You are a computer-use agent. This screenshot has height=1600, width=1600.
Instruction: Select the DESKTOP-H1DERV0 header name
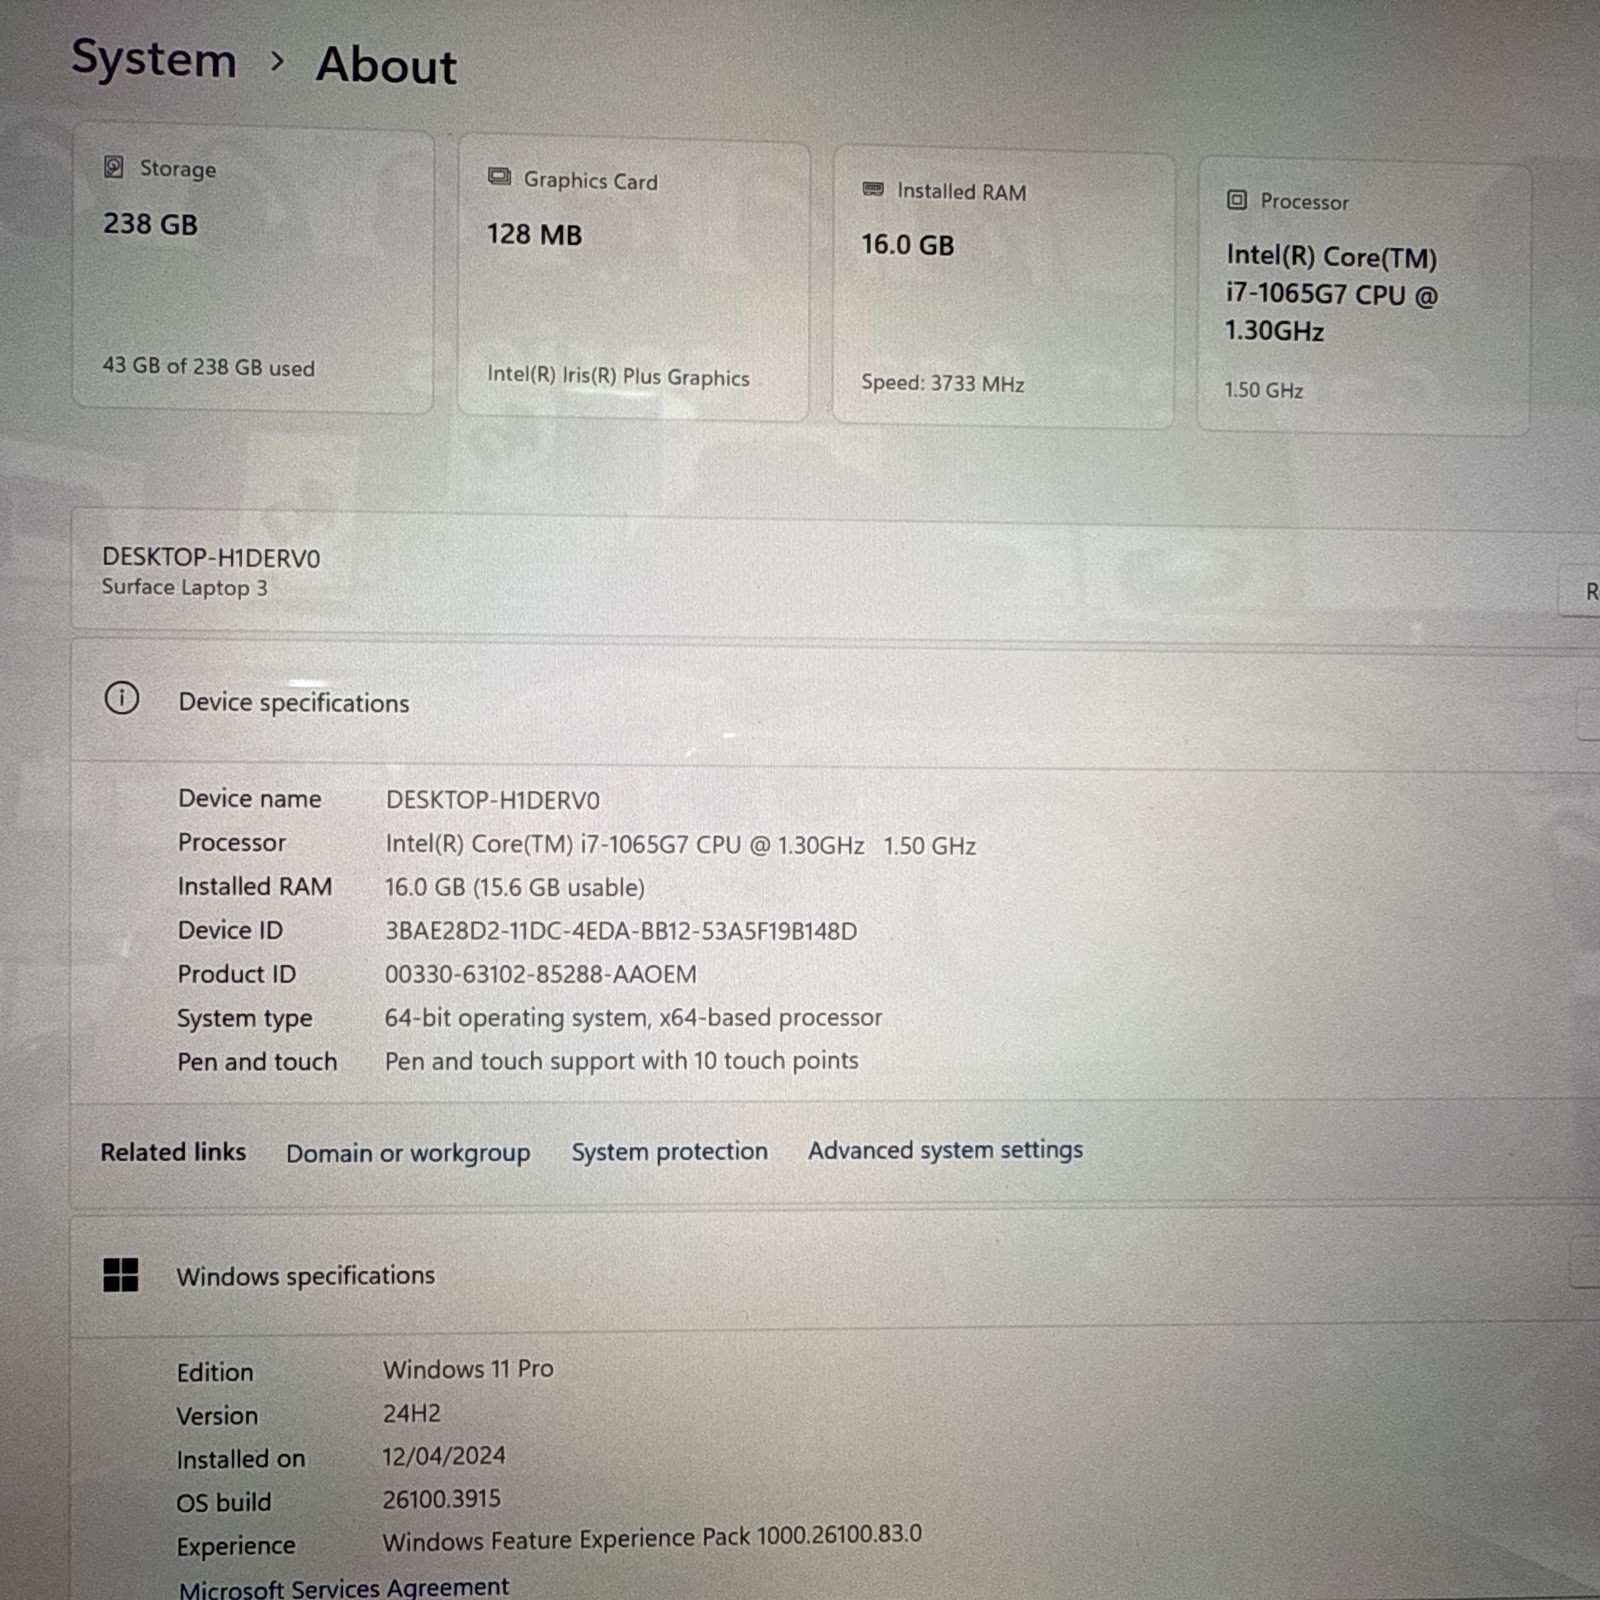(211, 558)
